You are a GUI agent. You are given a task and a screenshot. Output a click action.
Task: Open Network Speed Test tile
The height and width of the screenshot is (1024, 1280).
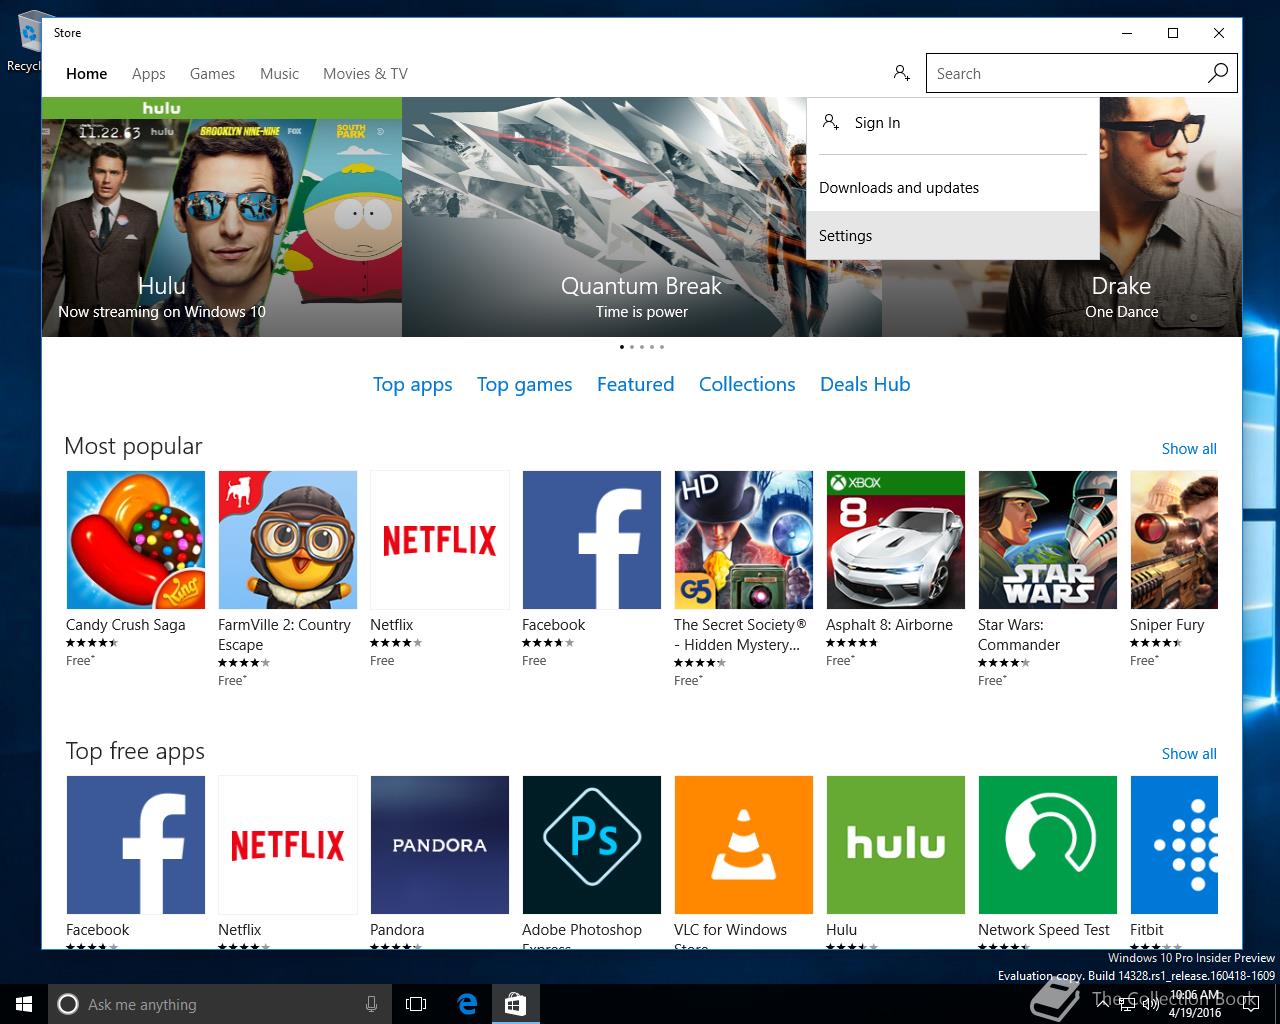pos(1048,845)
